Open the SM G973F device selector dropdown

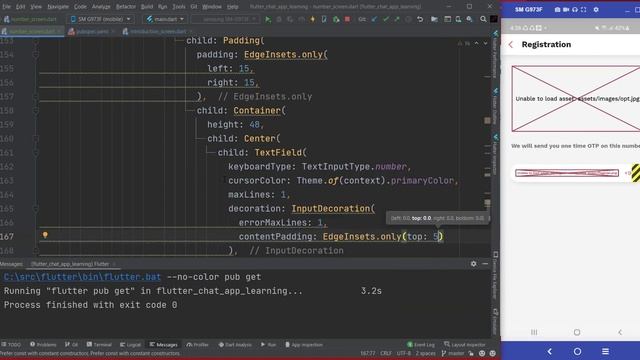(x=100, y=19)
